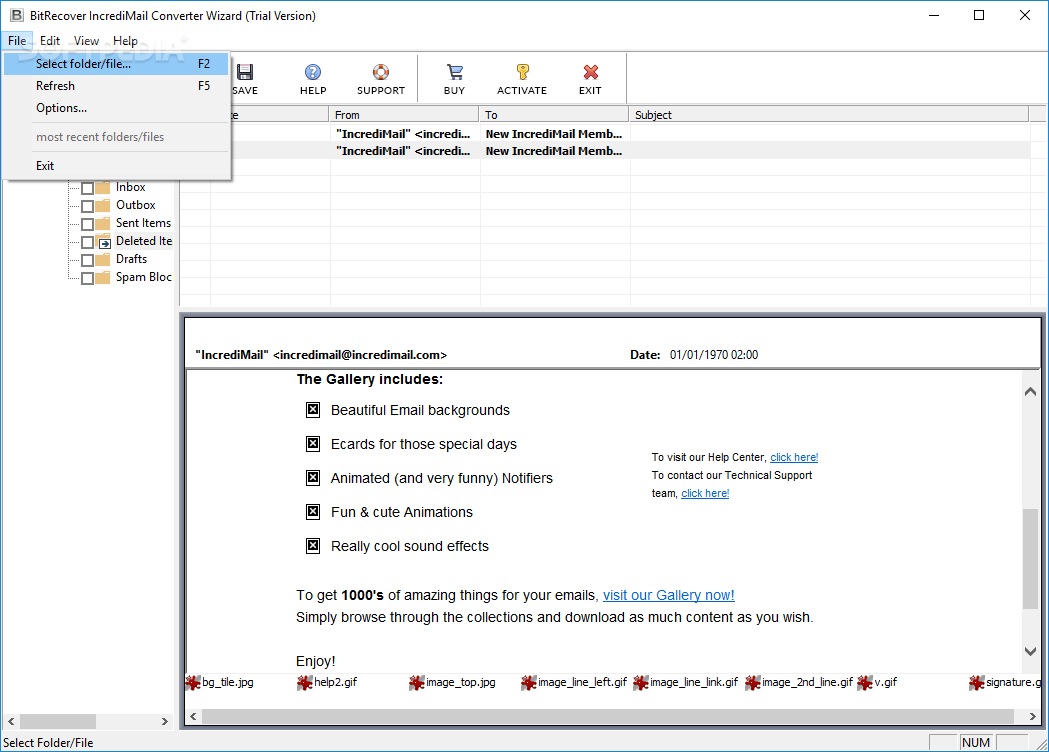The width and height of the screenshot is (1049, 752).
Task: Click the Spam Blocker folder icon
Action: pos(102,278)
